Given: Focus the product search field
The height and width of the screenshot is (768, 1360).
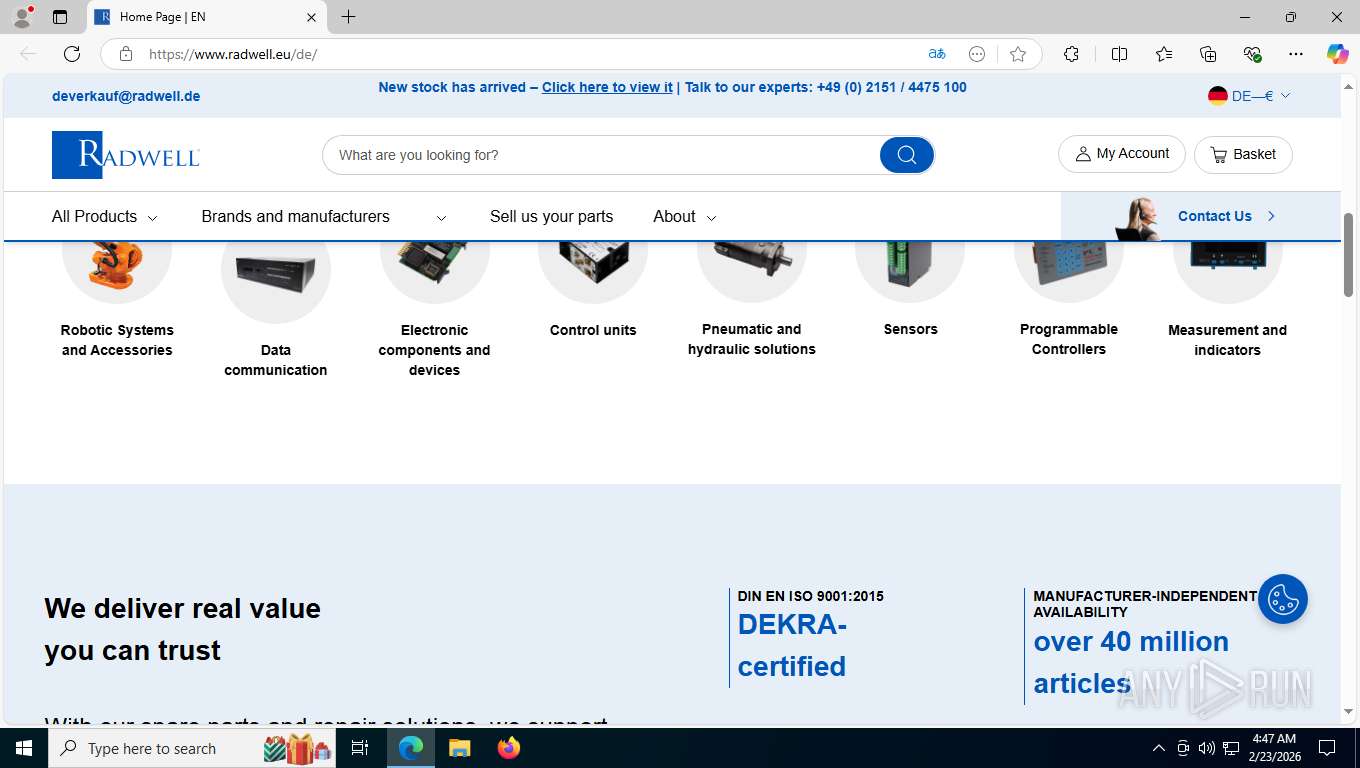Looking at the screenshot, I should pyautogui.click(x=600, y=155).
